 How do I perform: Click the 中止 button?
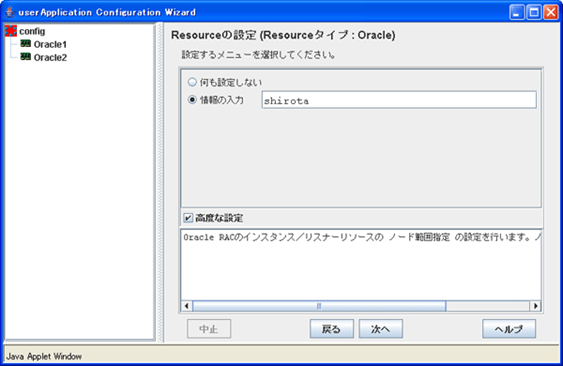pyautogui.click(x=209, y=329)
